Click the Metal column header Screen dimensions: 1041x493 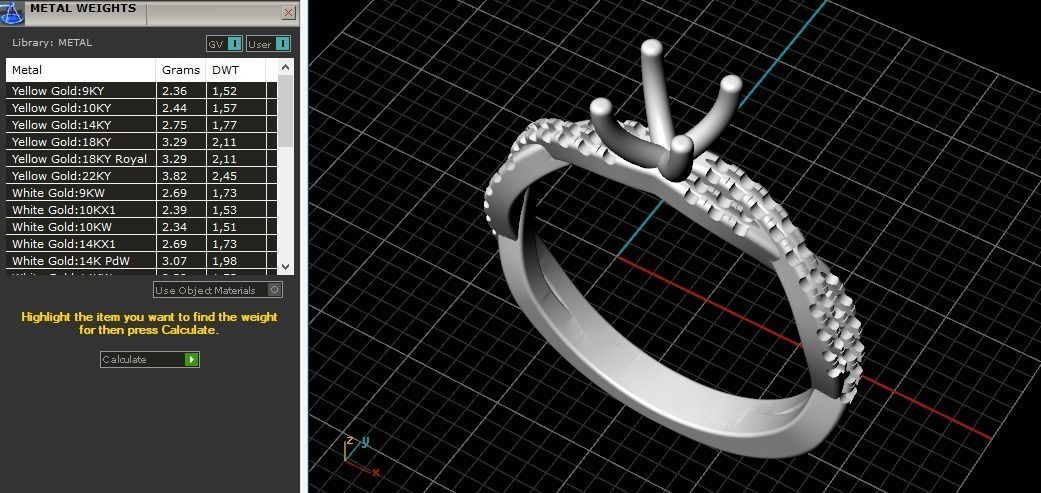[x=81, y=70]
